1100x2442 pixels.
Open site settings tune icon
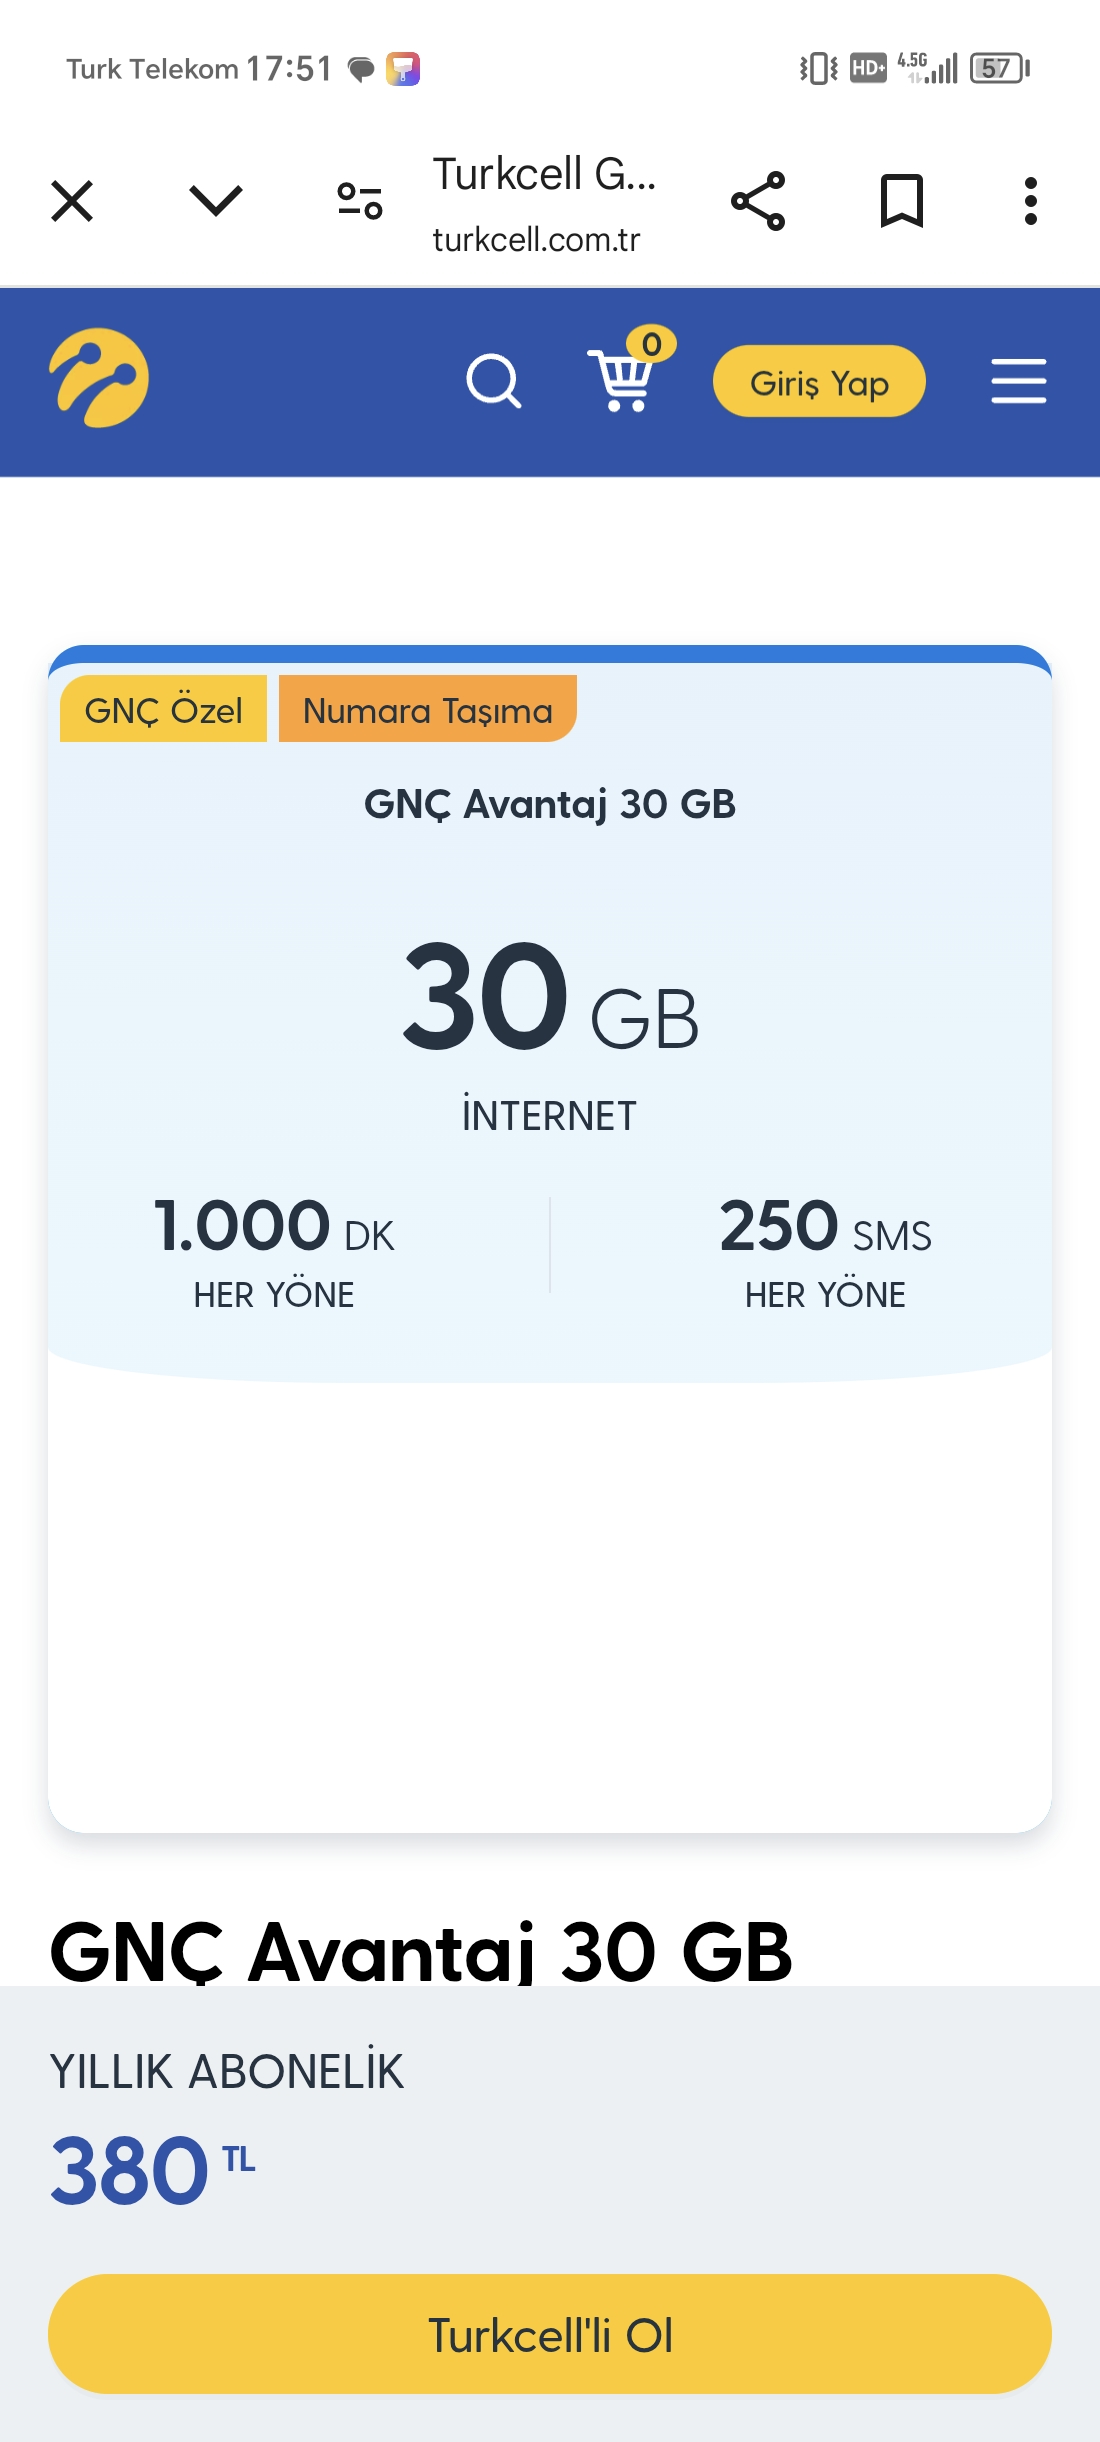click(360, 201)
